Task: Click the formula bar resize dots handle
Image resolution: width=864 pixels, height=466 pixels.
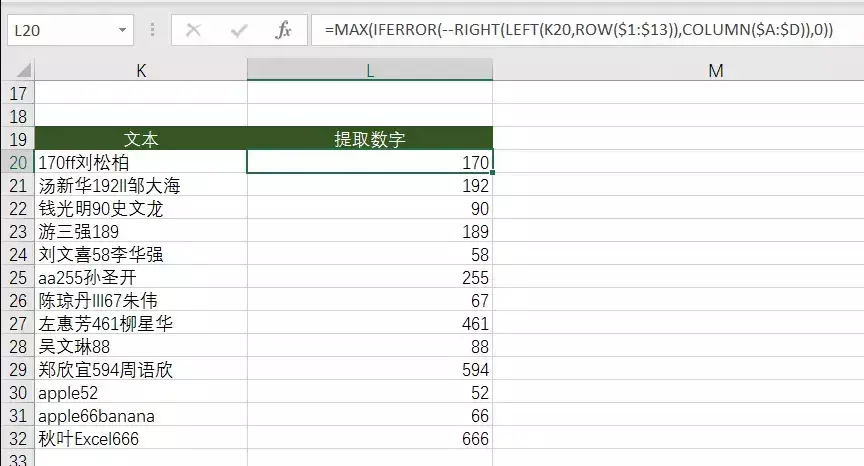Action: 152,30
